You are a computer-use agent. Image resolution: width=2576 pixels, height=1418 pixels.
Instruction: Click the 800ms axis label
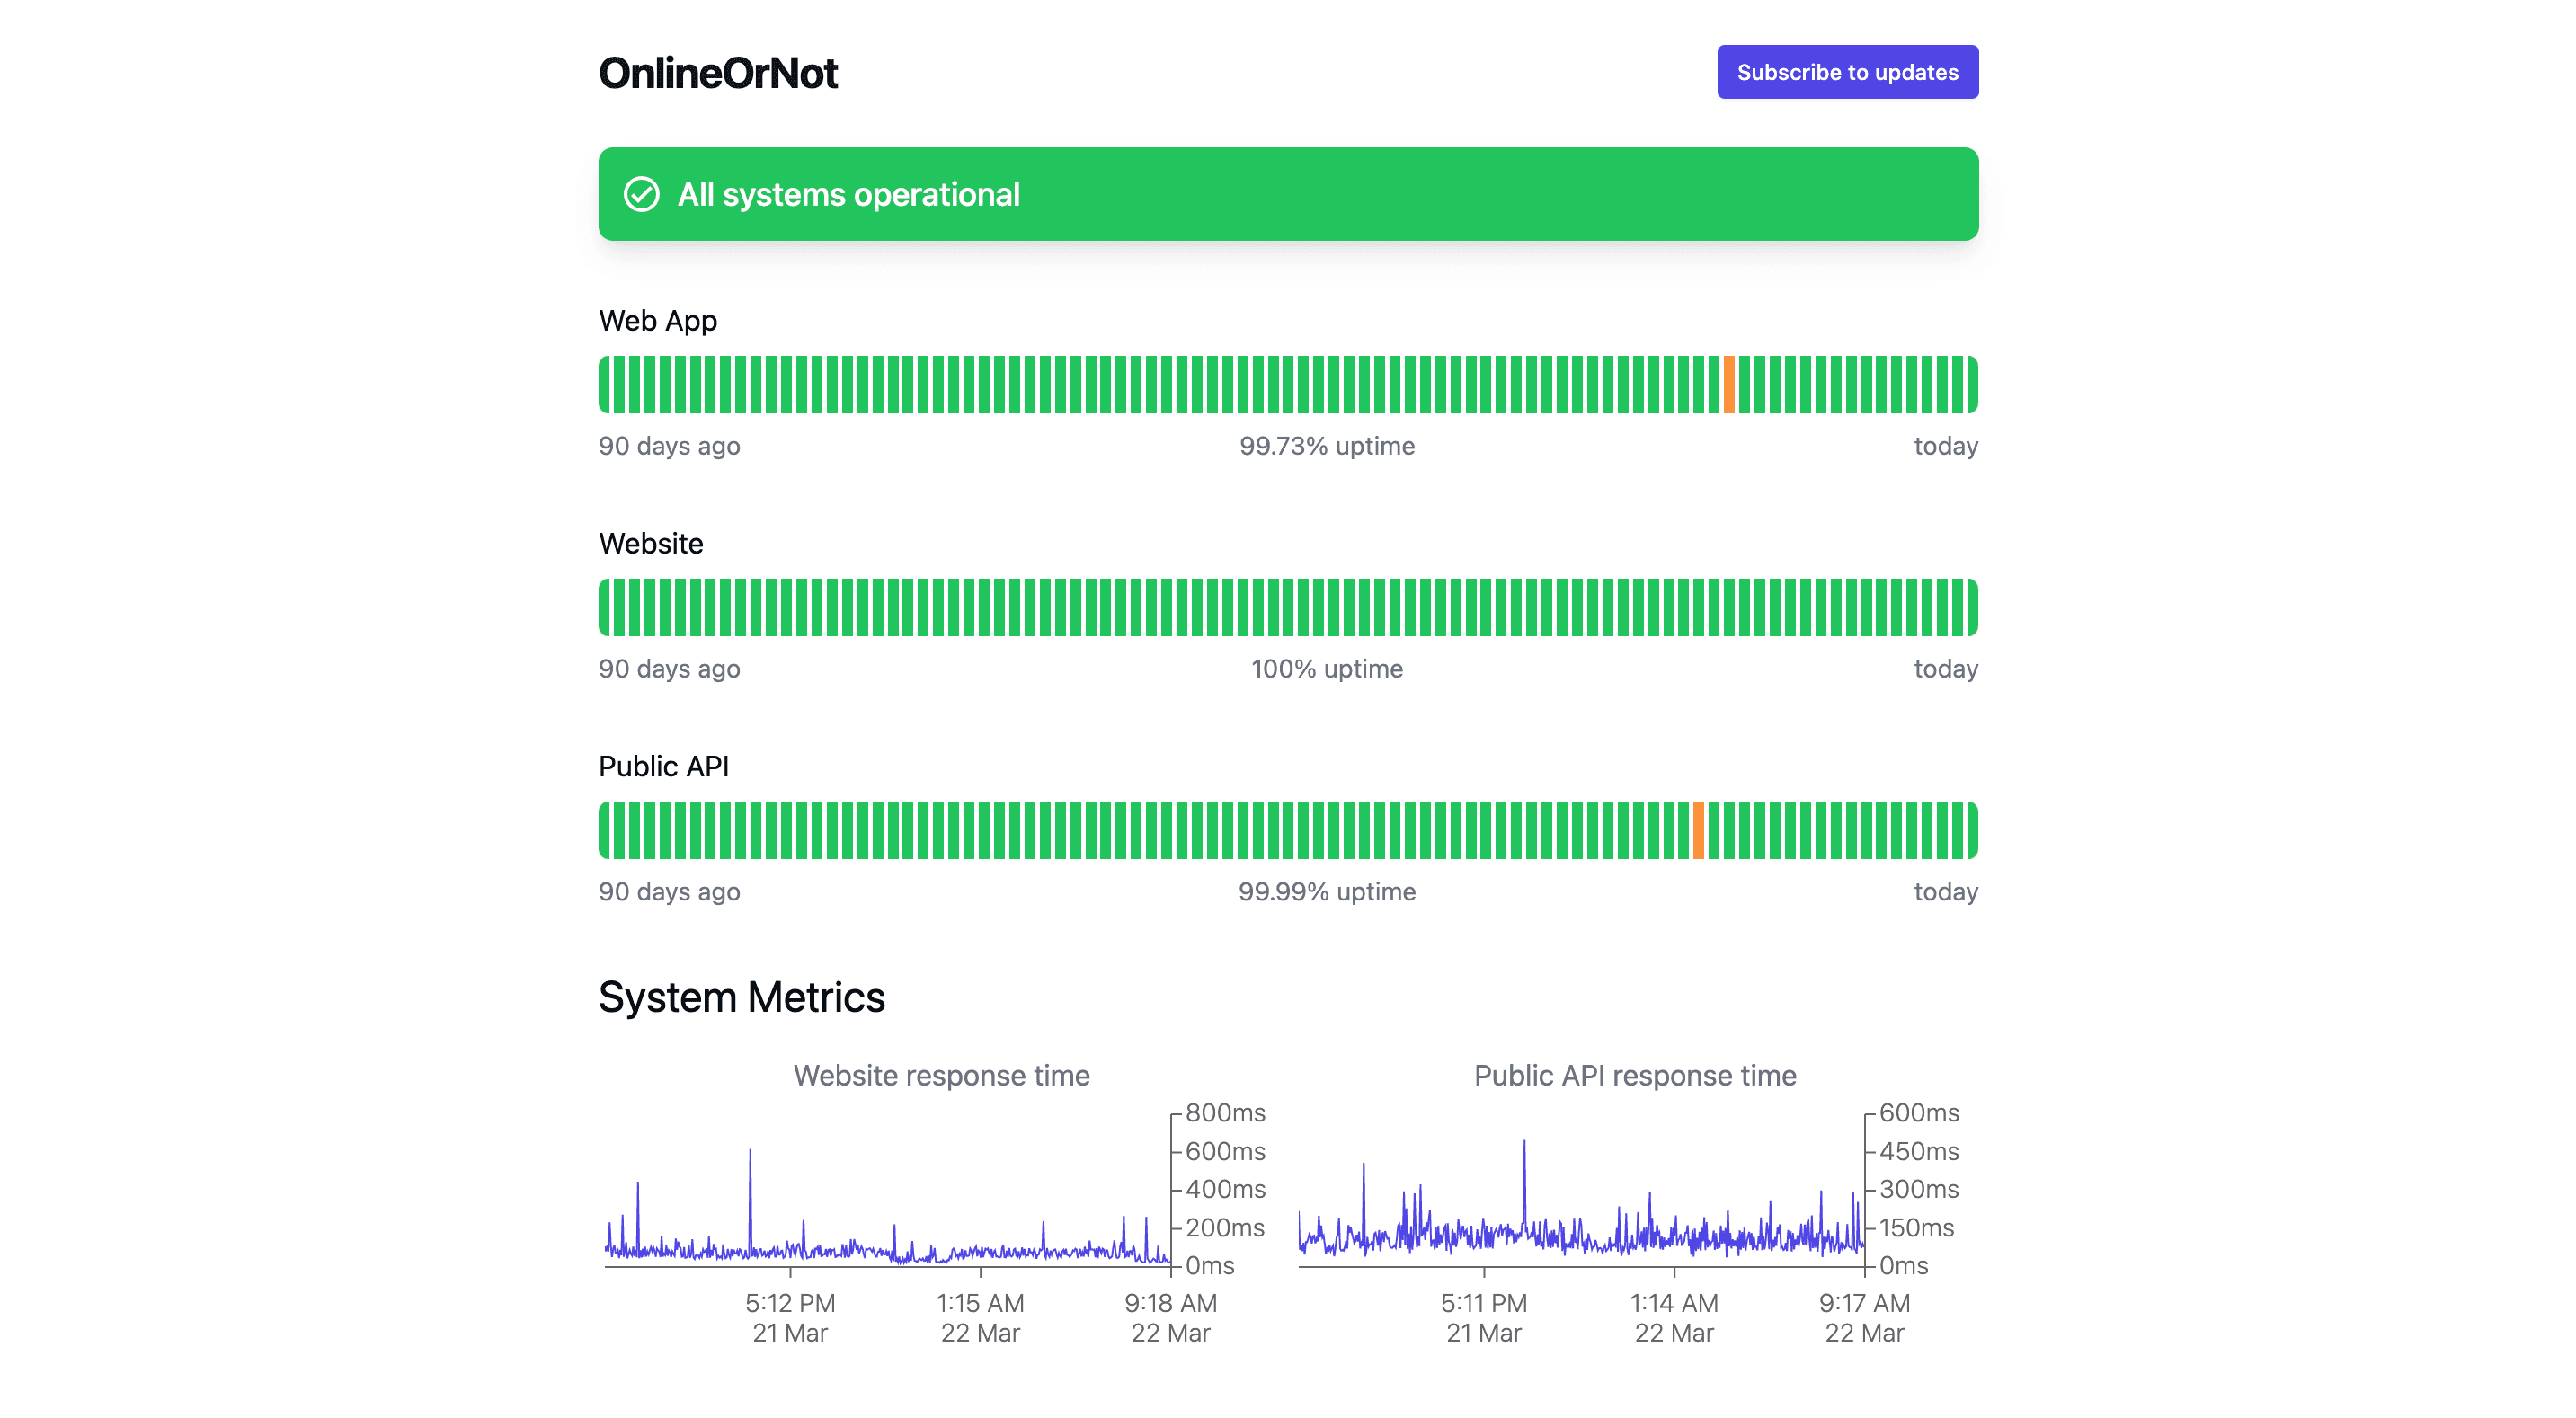(x=1225, y=1113)
